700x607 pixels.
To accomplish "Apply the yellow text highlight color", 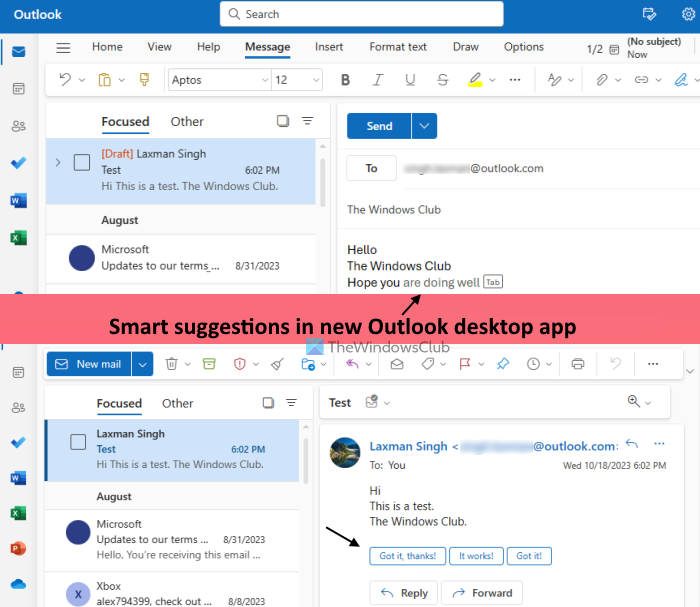I will [475, 80].
